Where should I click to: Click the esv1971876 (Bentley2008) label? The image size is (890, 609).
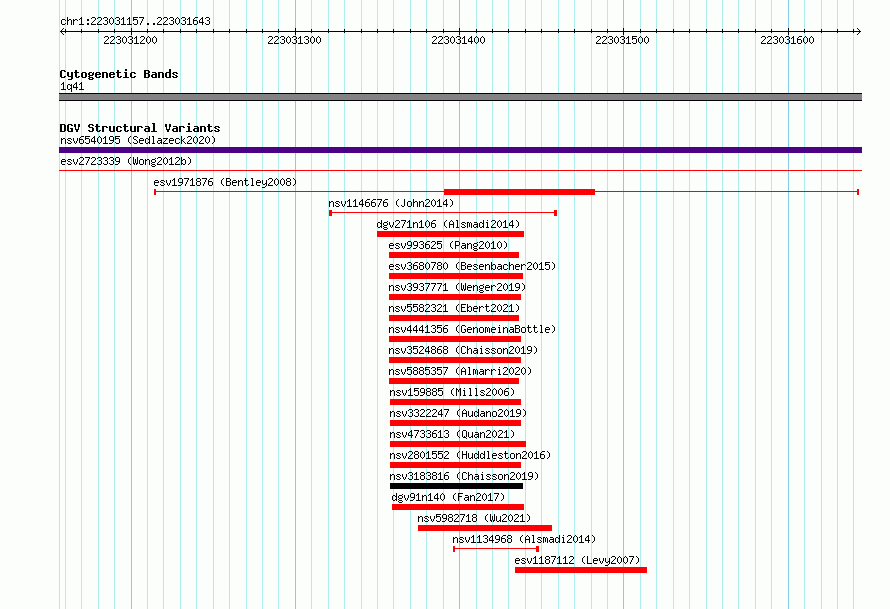point(225,182)
